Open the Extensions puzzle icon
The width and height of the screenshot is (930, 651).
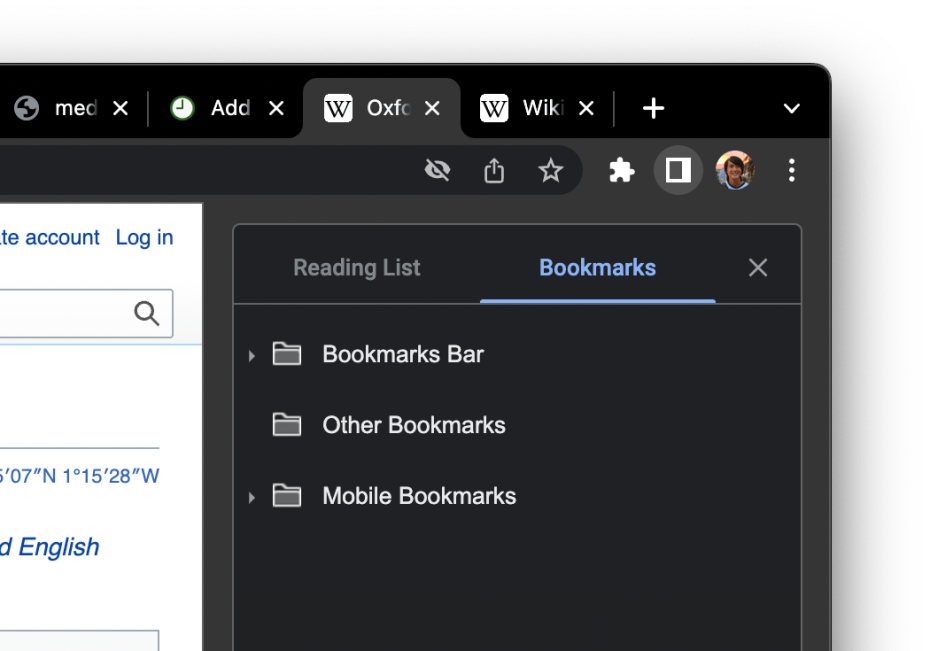[x=621, y=171]
